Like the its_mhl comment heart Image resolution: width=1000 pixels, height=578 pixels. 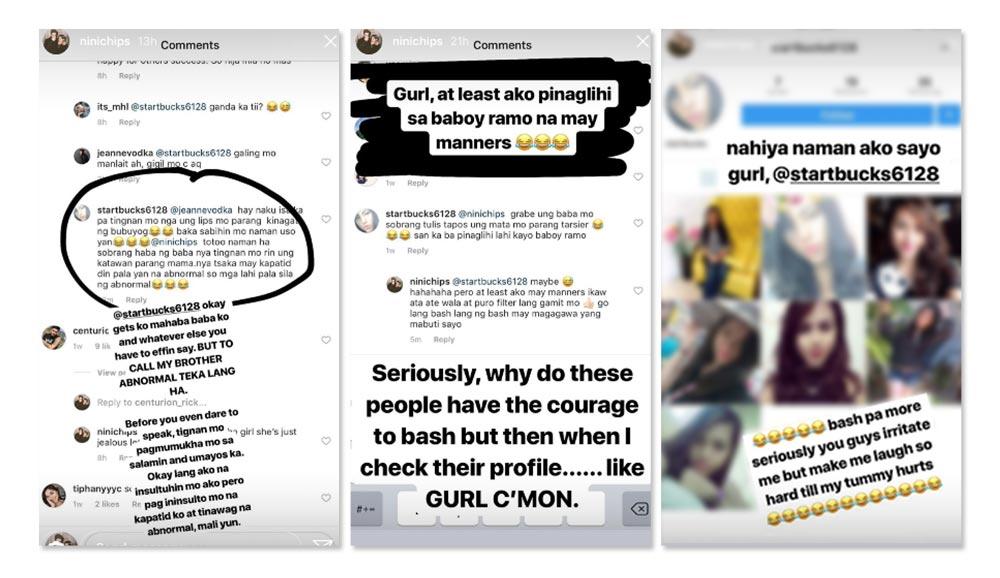(326, 116)
